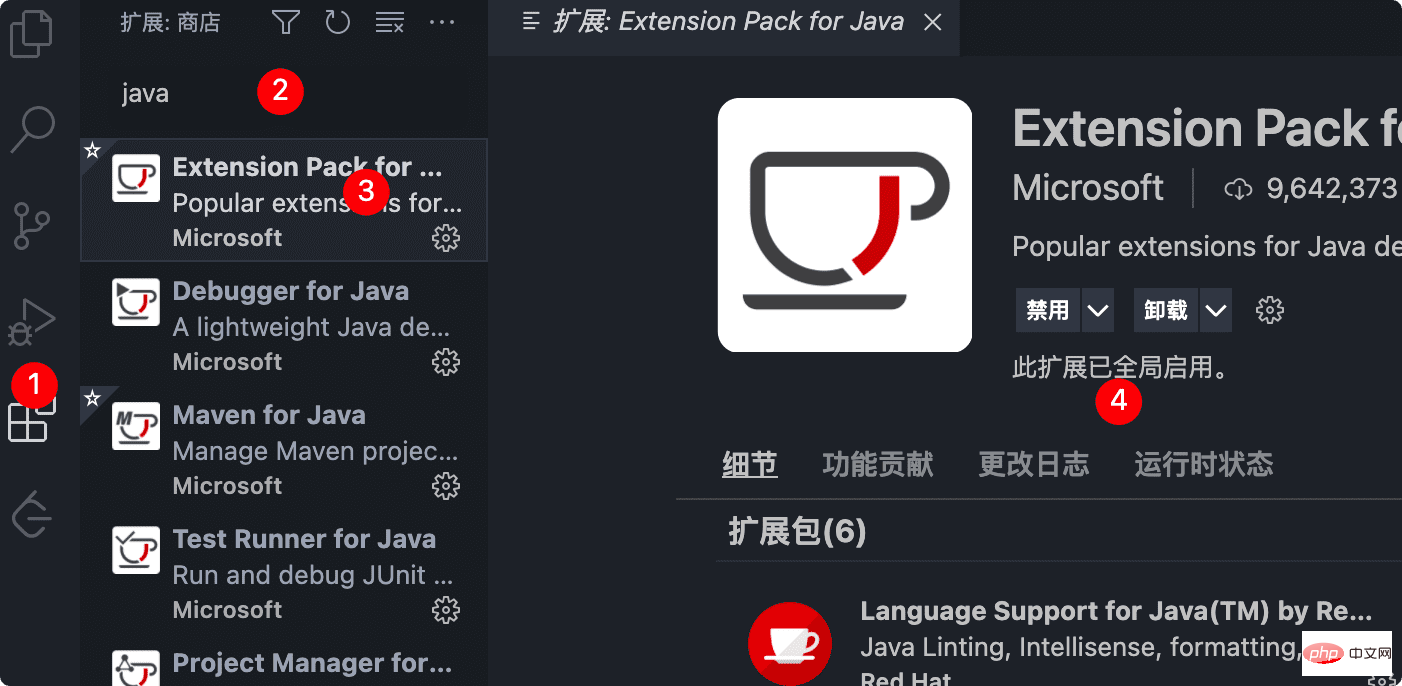Open the detail page manage gear icon
Screen dimensions: 1402x686
click(1270, 310)
